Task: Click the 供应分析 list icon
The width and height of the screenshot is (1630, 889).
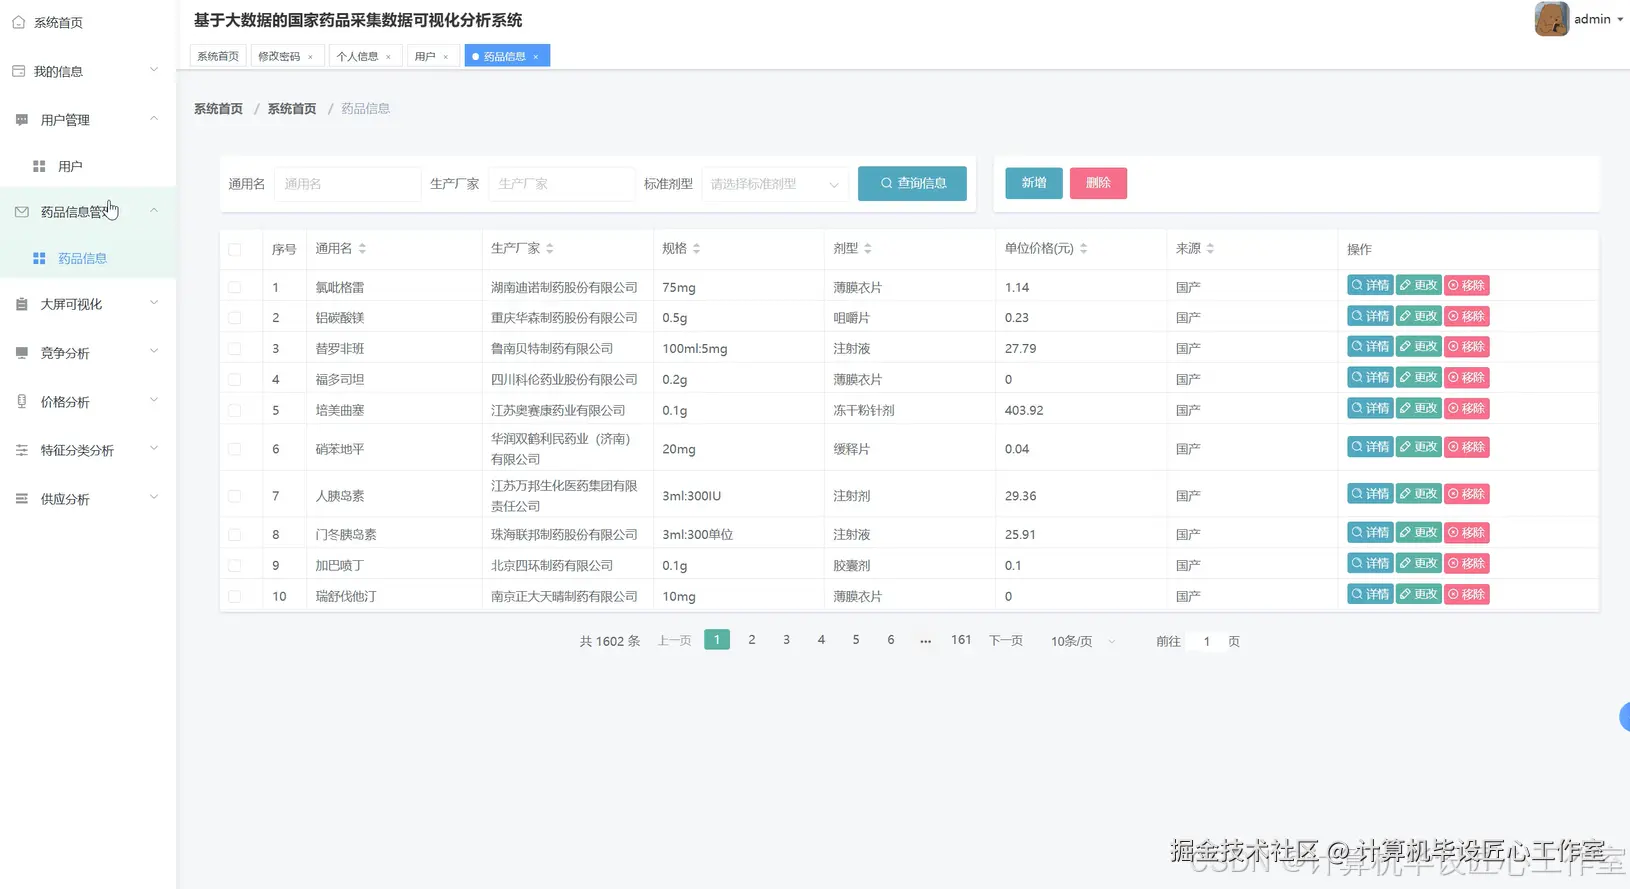Action: coord(22,499)
